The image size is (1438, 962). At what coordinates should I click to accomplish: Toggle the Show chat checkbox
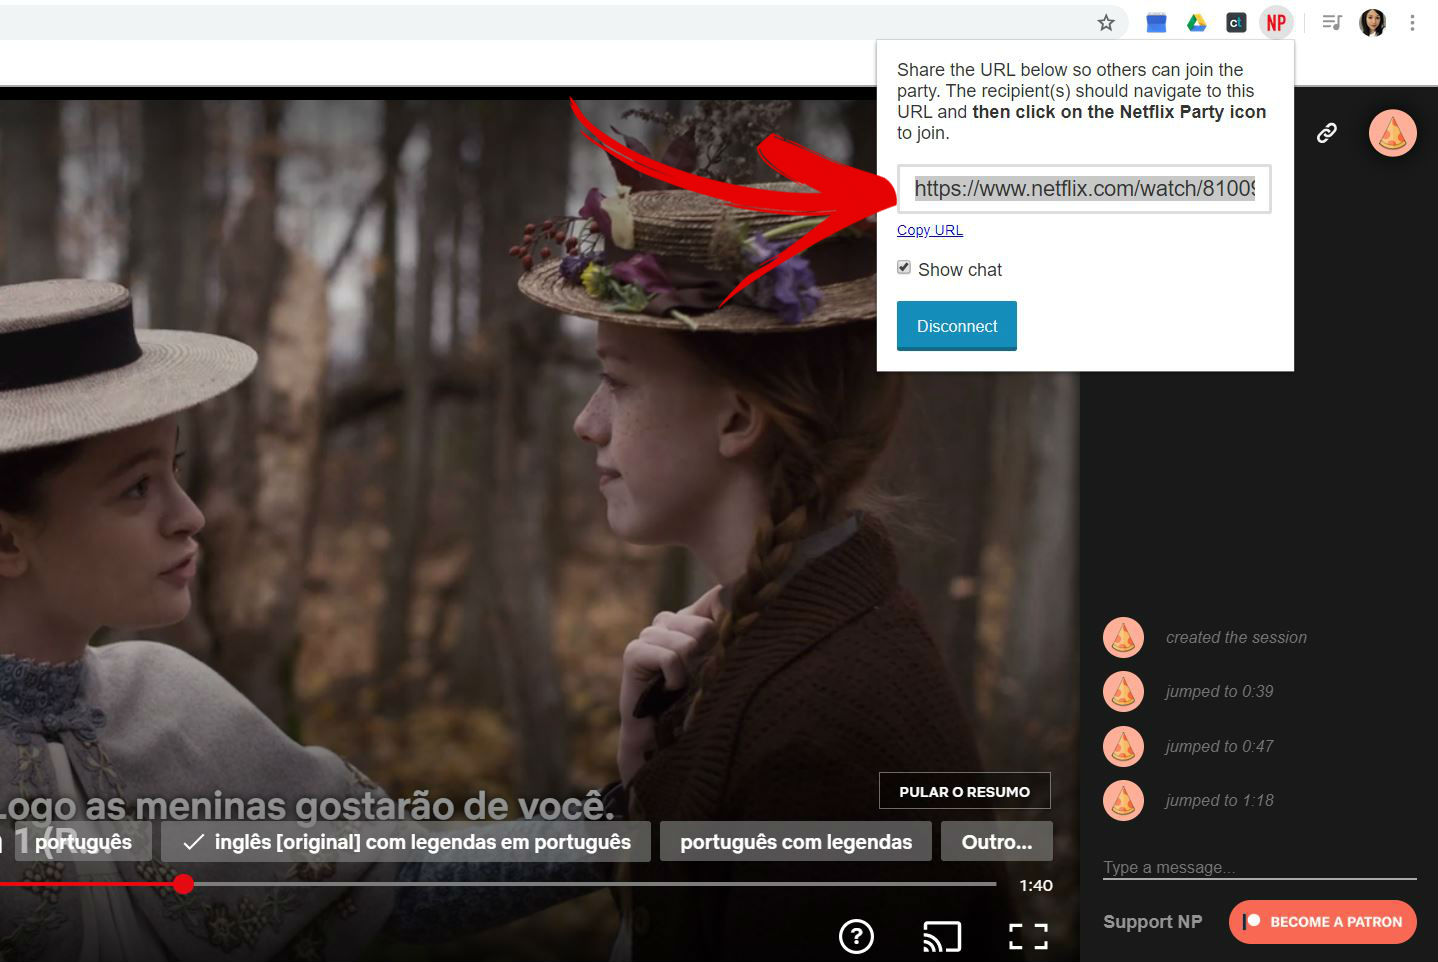point(904,267)
